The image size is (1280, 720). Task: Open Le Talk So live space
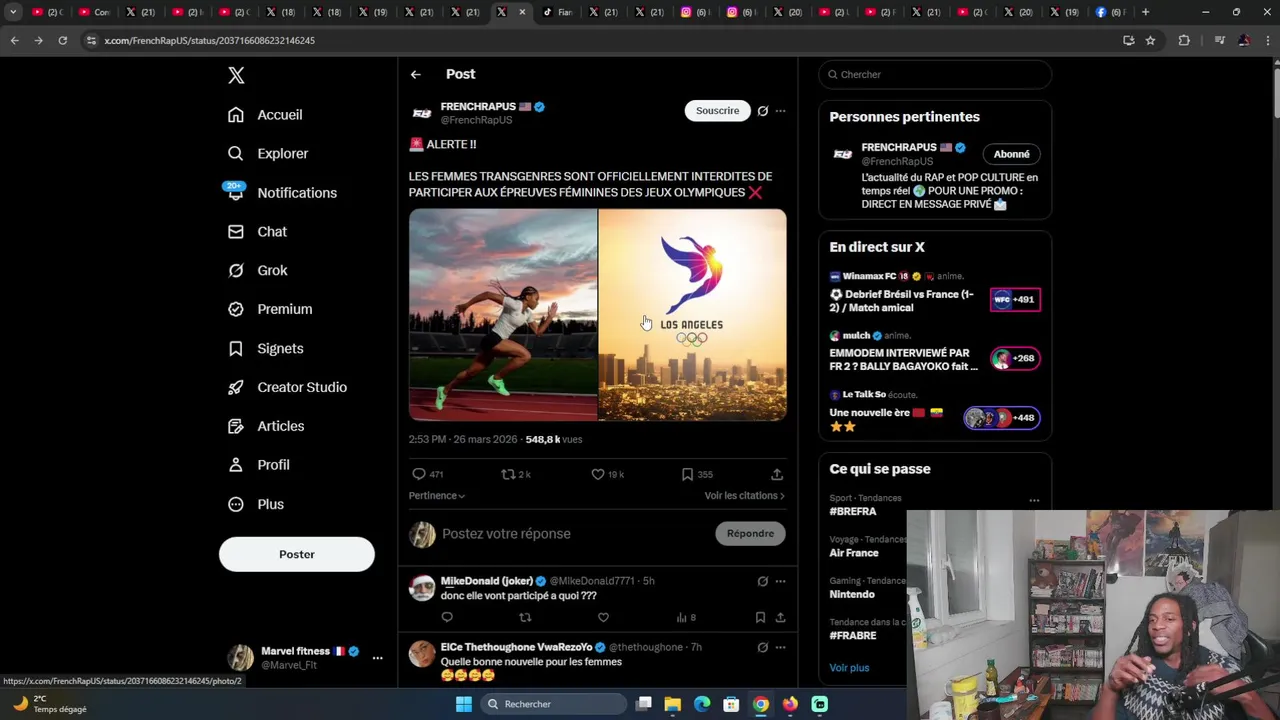[x=935, y=412]
